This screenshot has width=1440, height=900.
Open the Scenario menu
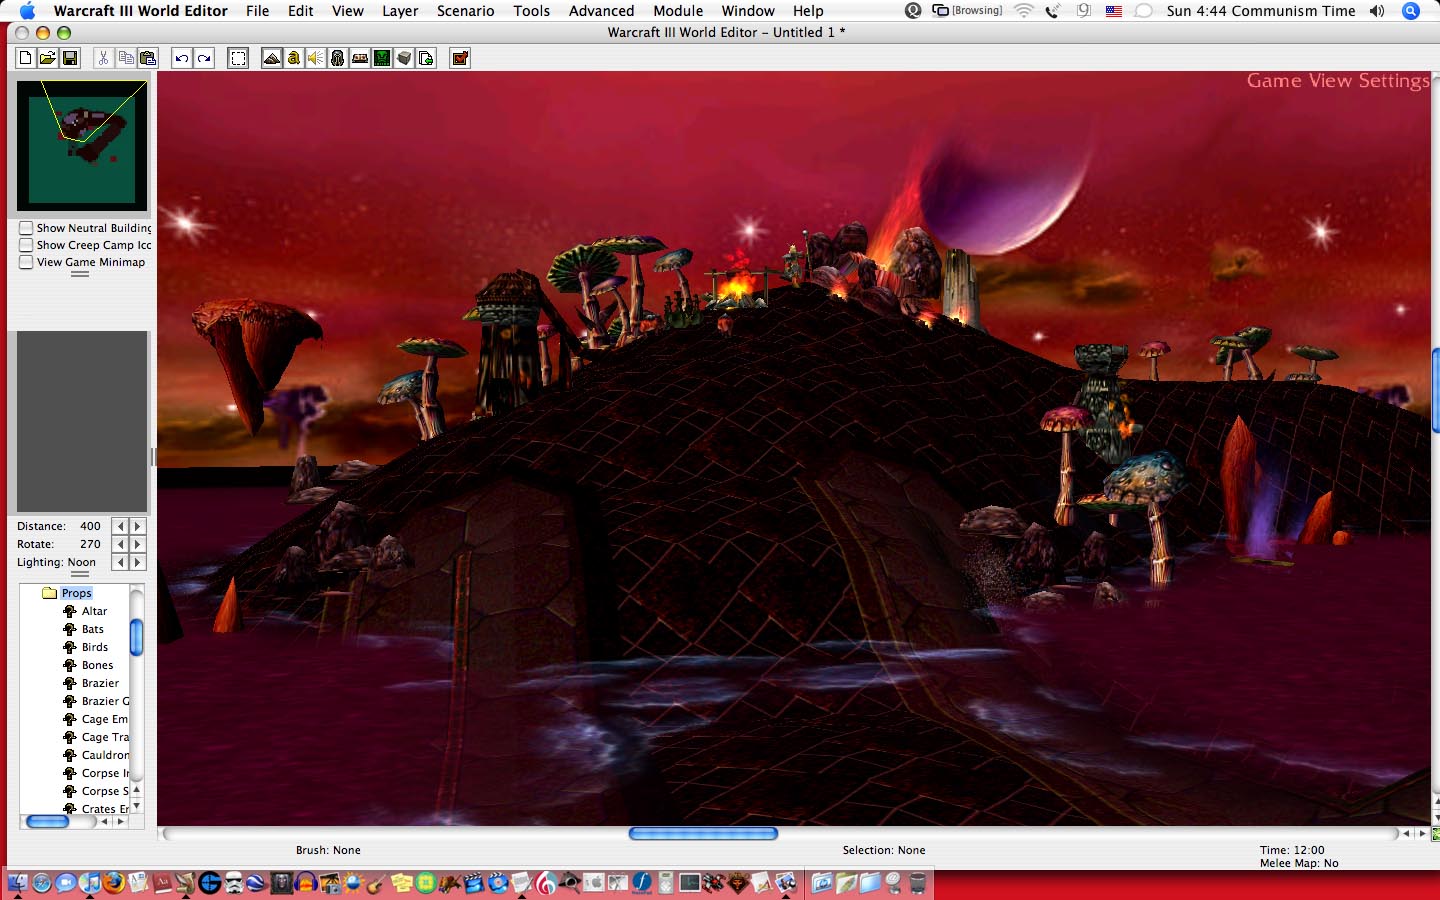[465, 11]
